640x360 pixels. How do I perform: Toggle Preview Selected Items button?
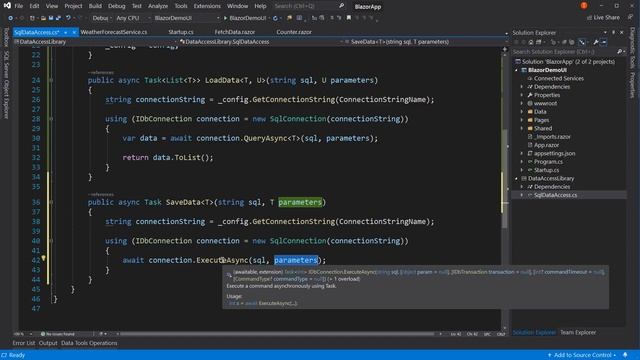pos(603,42)
